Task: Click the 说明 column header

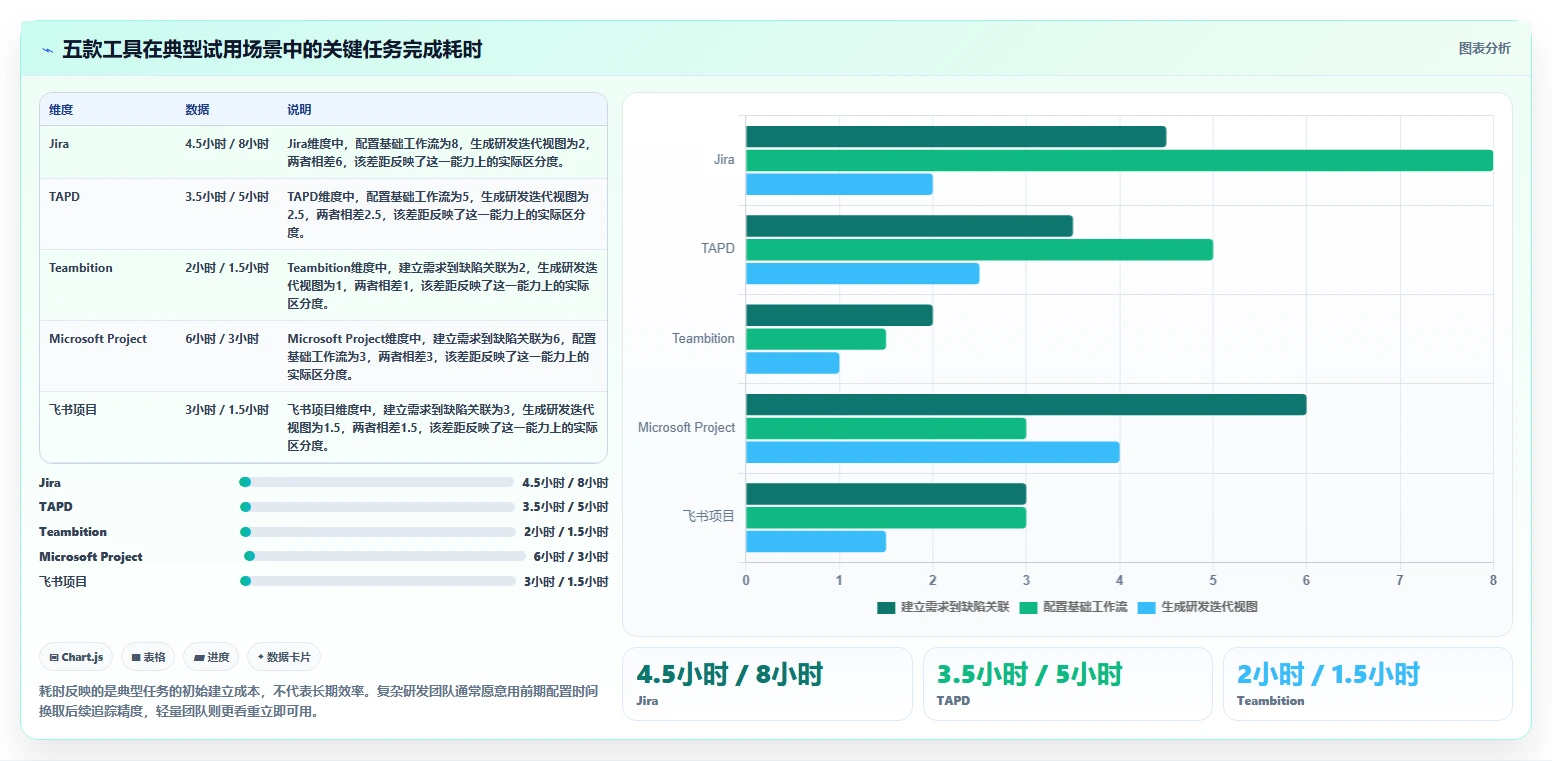Action: tap(299, 110)
